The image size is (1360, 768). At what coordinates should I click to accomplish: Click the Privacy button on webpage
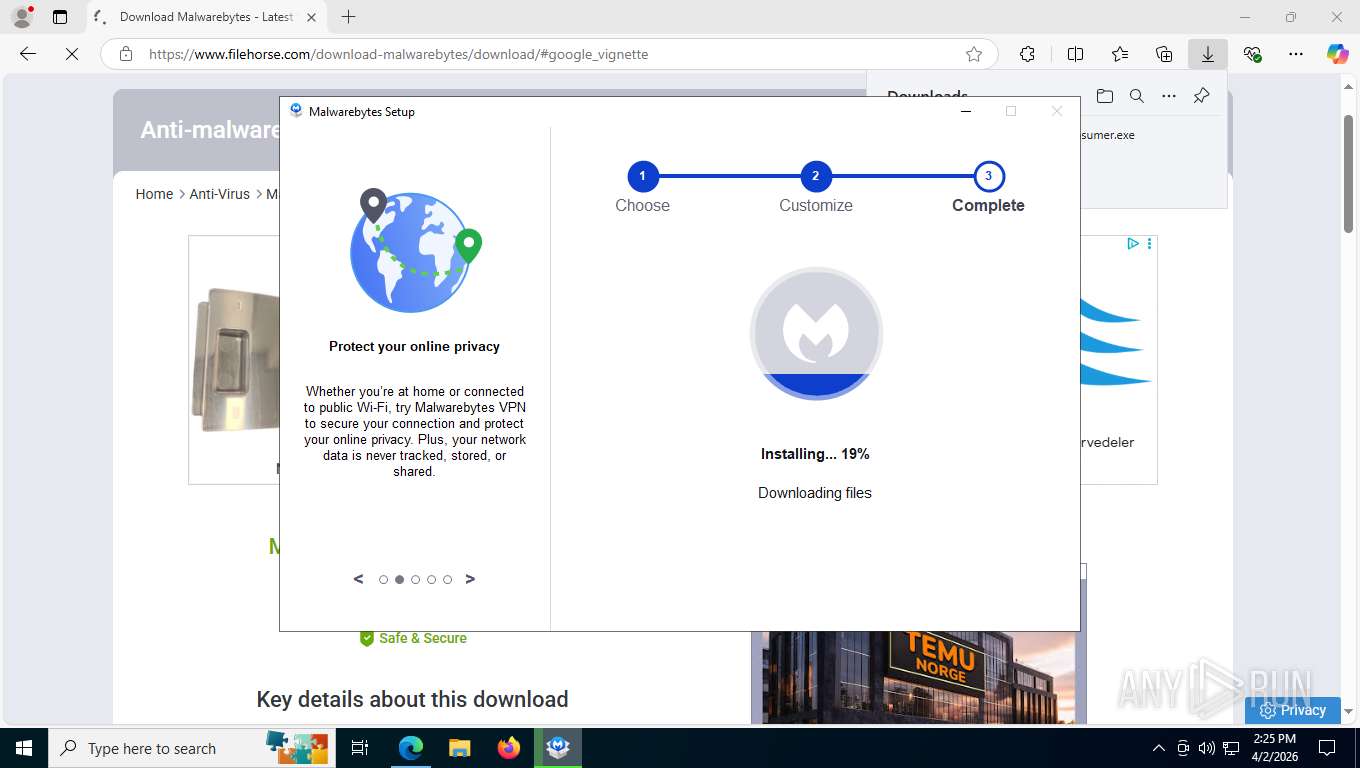point(1293,710)
